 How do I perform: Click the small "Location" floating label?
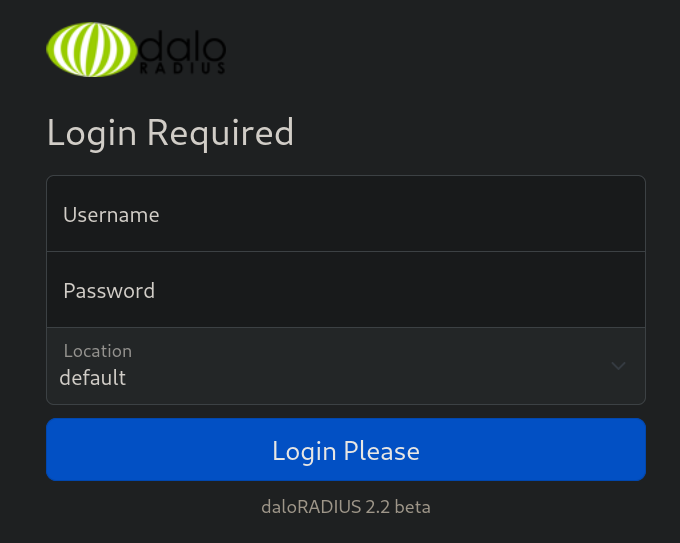(x=98, y=351)
